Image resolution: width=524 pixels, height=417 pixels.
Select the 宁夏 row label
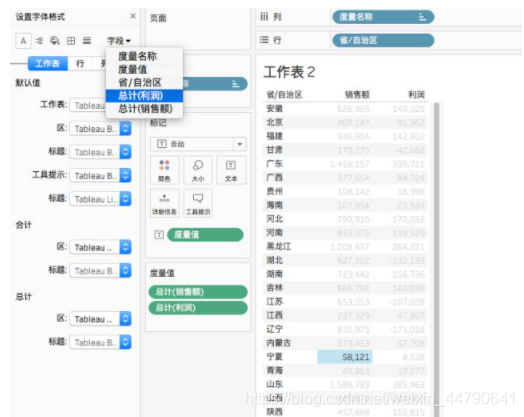click(x=274, y=357)
